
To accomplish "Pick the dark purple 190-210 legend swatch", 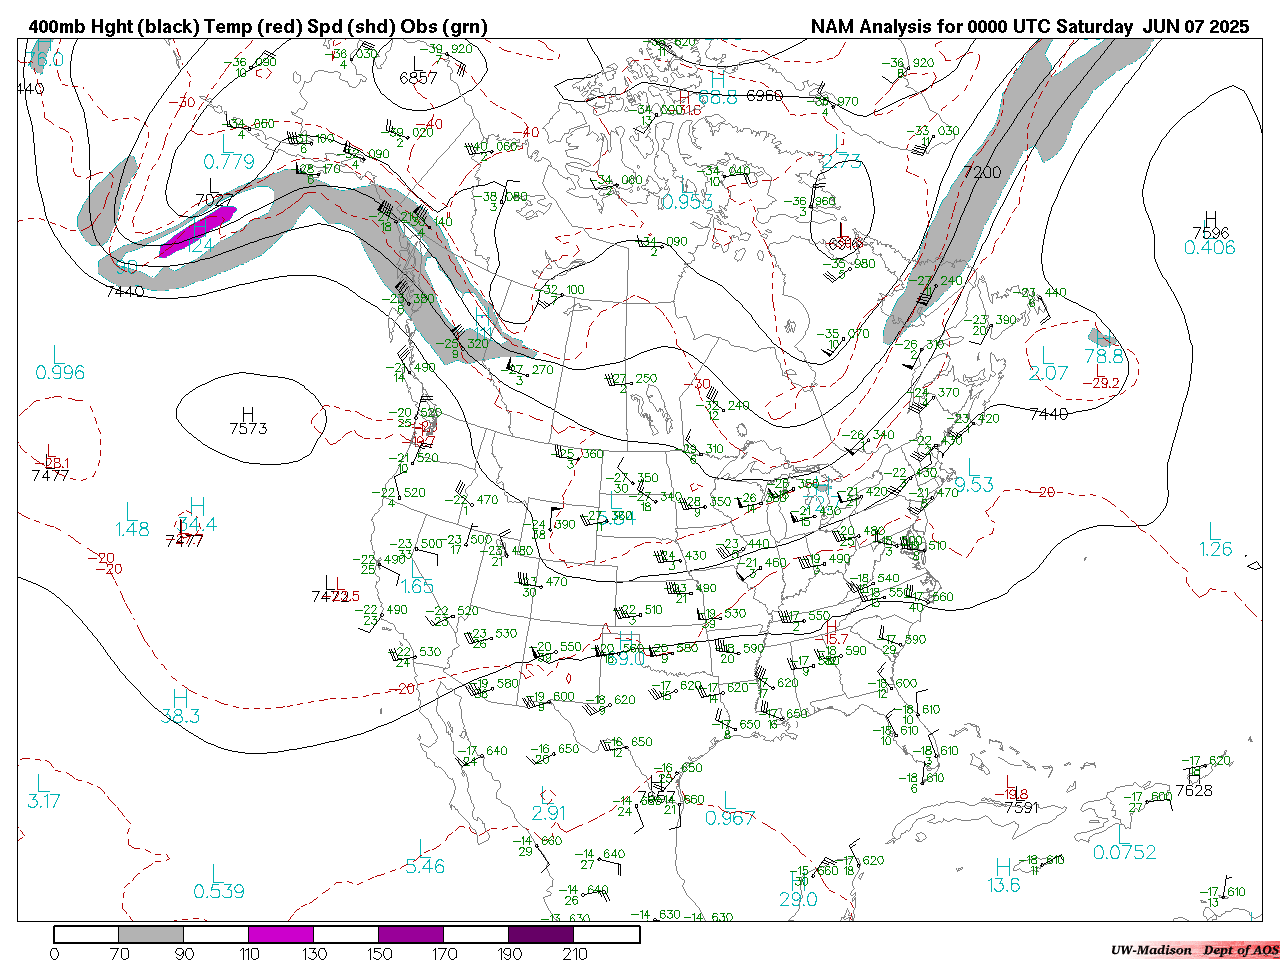I will coord(541,935).
